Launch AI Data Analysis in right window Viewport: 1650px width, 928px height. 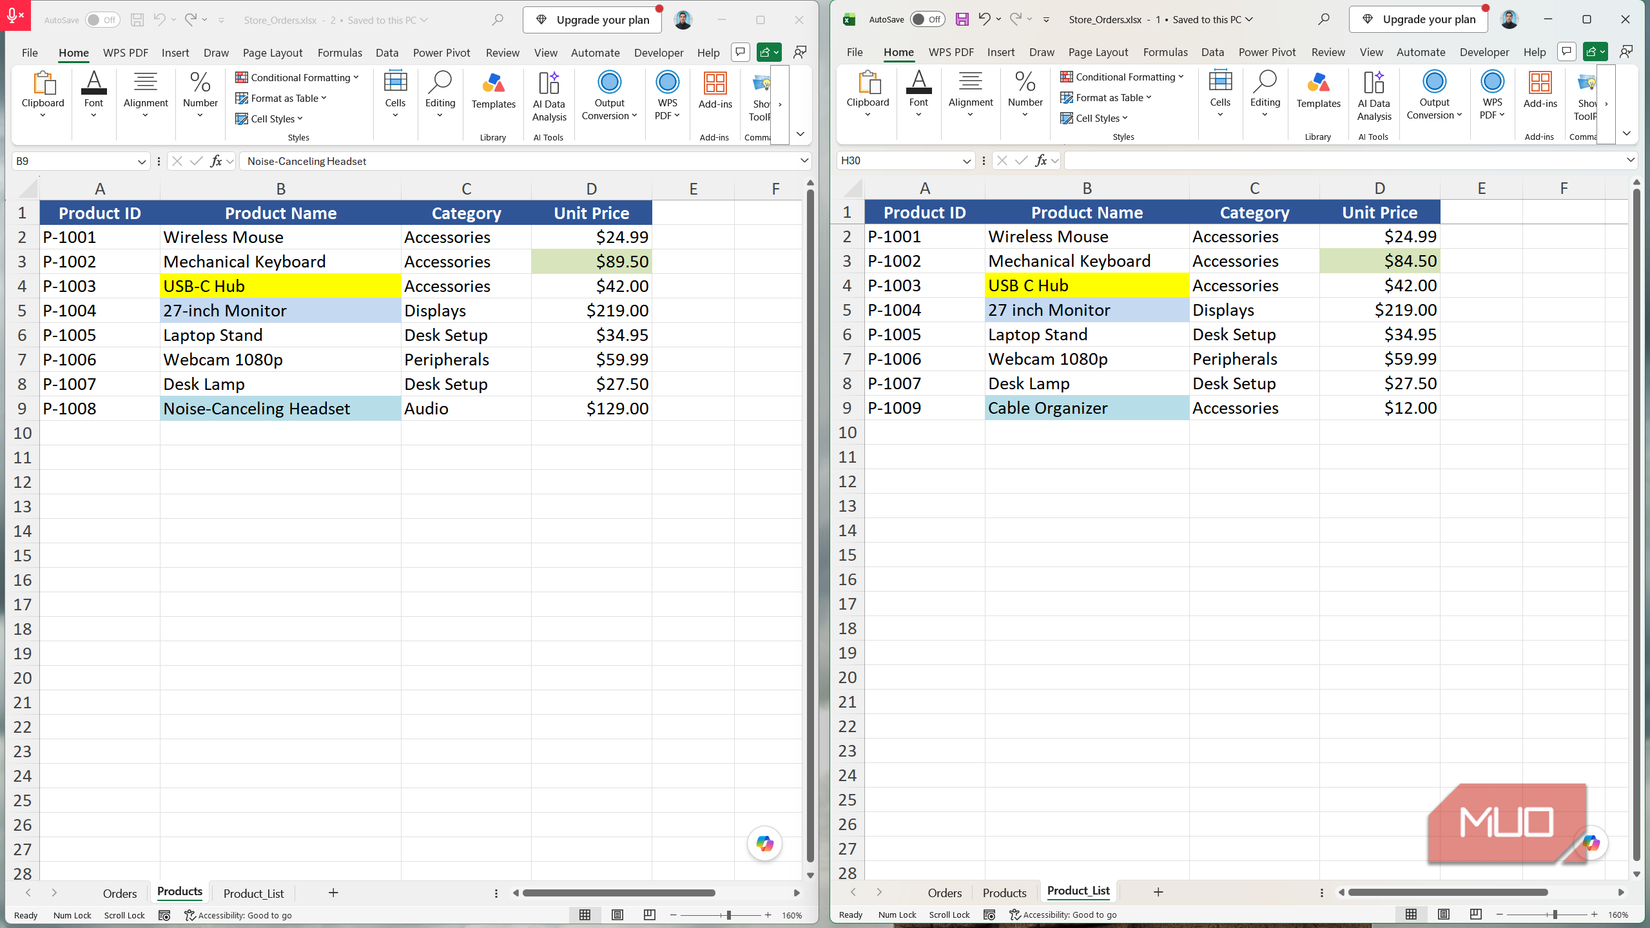[x=1374, y=95]
